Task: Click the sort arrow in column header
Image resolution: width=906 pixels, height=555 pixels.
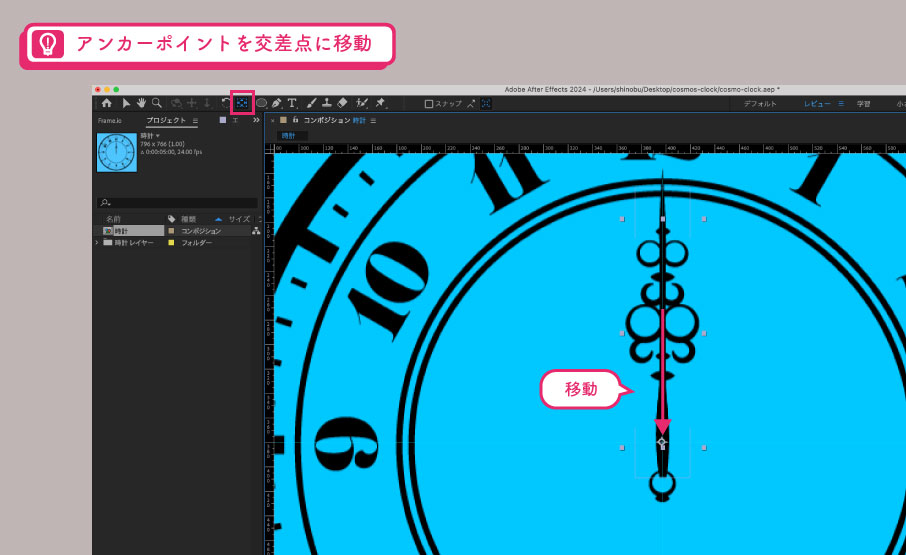Action: (x=218, y=219)
